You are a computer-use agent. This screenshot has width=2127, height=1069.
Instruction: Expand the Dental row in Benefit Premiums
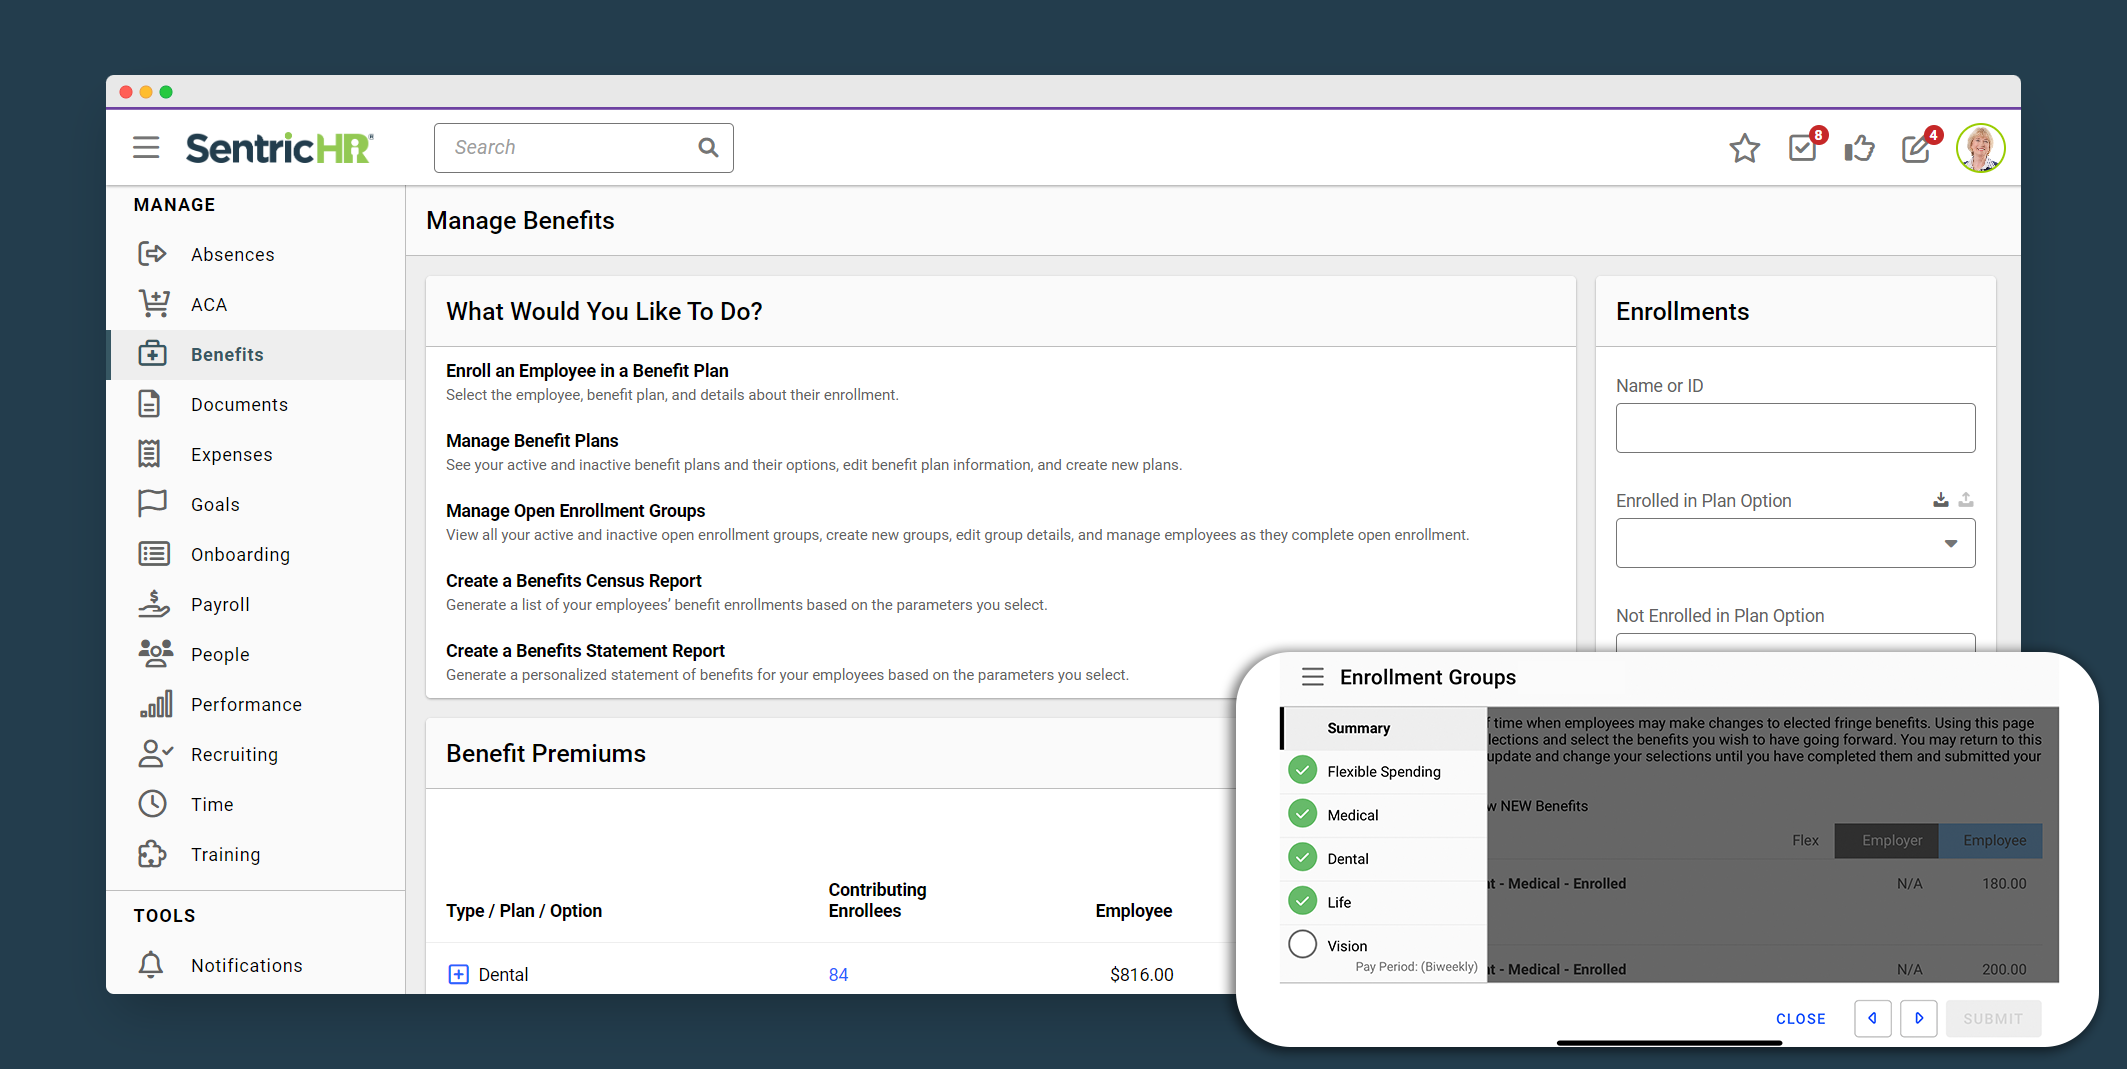[x=458, y=974]
